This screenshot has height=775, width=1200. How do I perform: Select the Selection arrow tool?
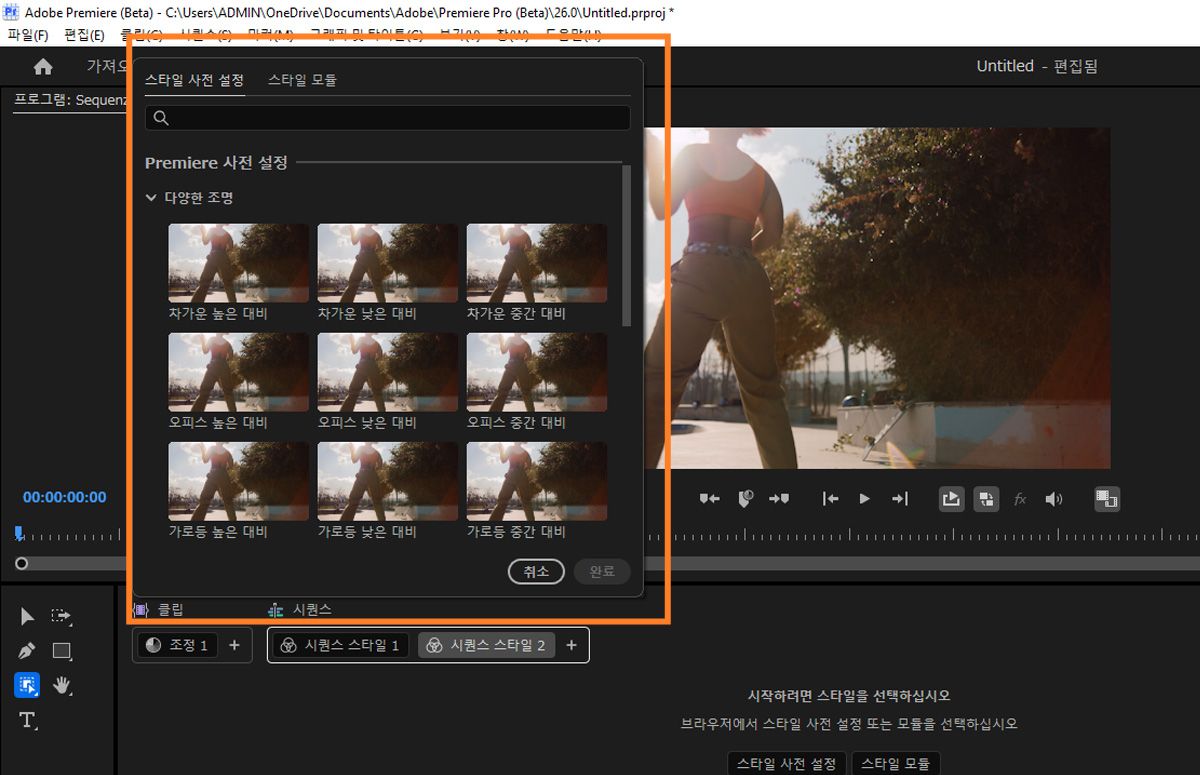pos(27,616)
